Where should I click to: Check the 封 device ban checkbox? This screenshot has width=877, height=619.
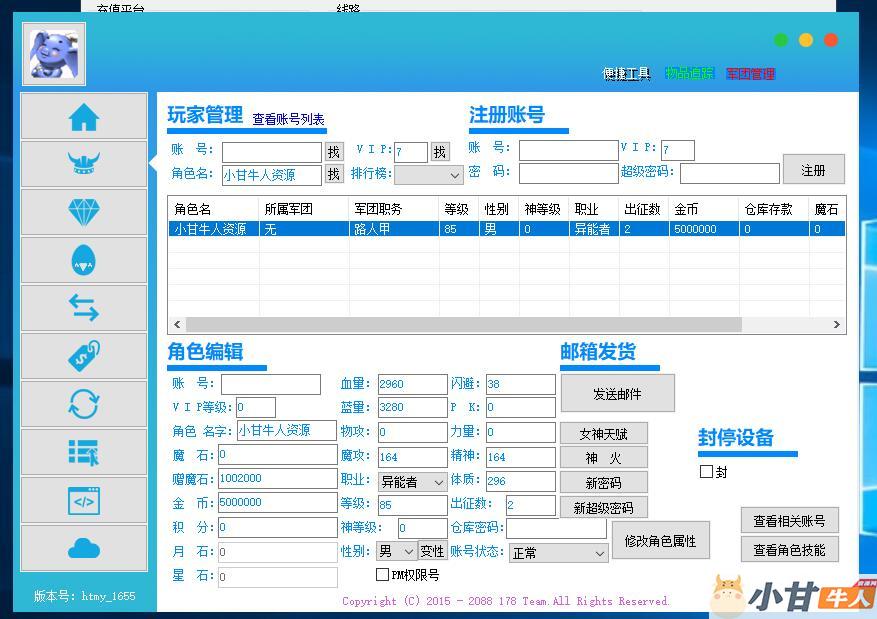tap(706, 472)
